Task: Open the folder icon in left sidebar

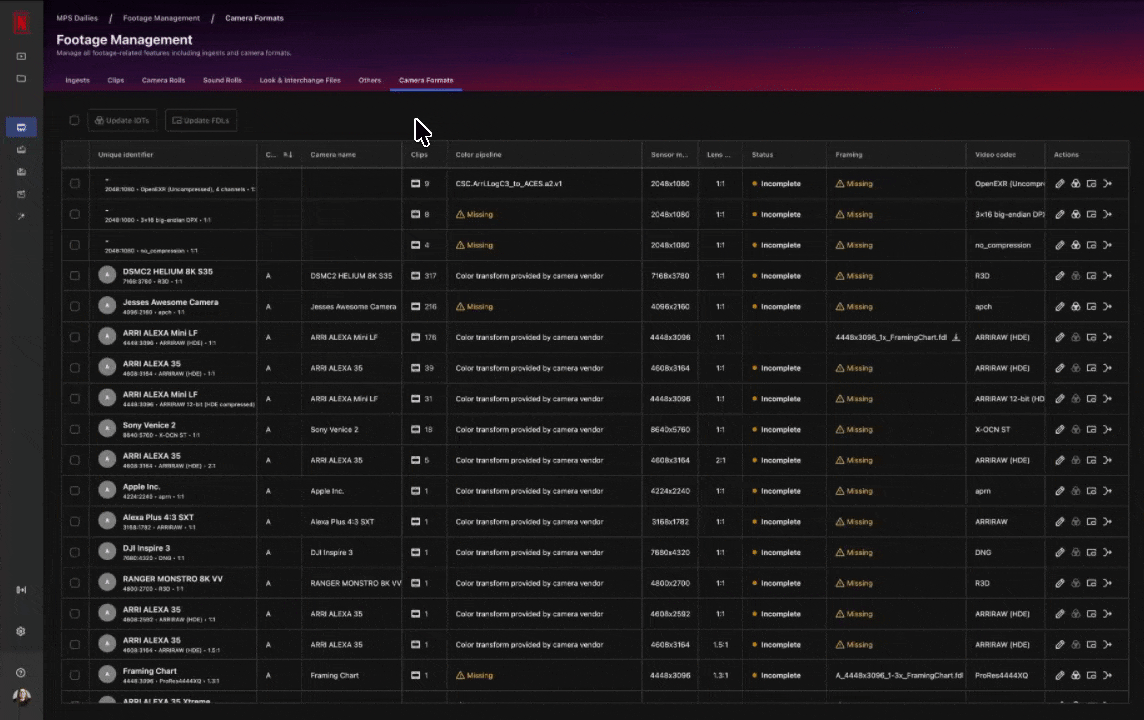Action: point(21,78)
